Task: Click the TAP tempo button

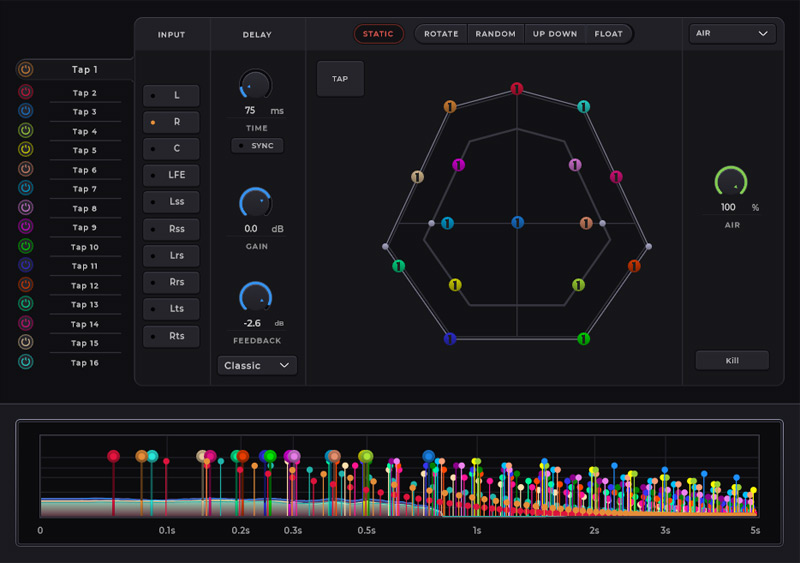Action: point(340,79)
